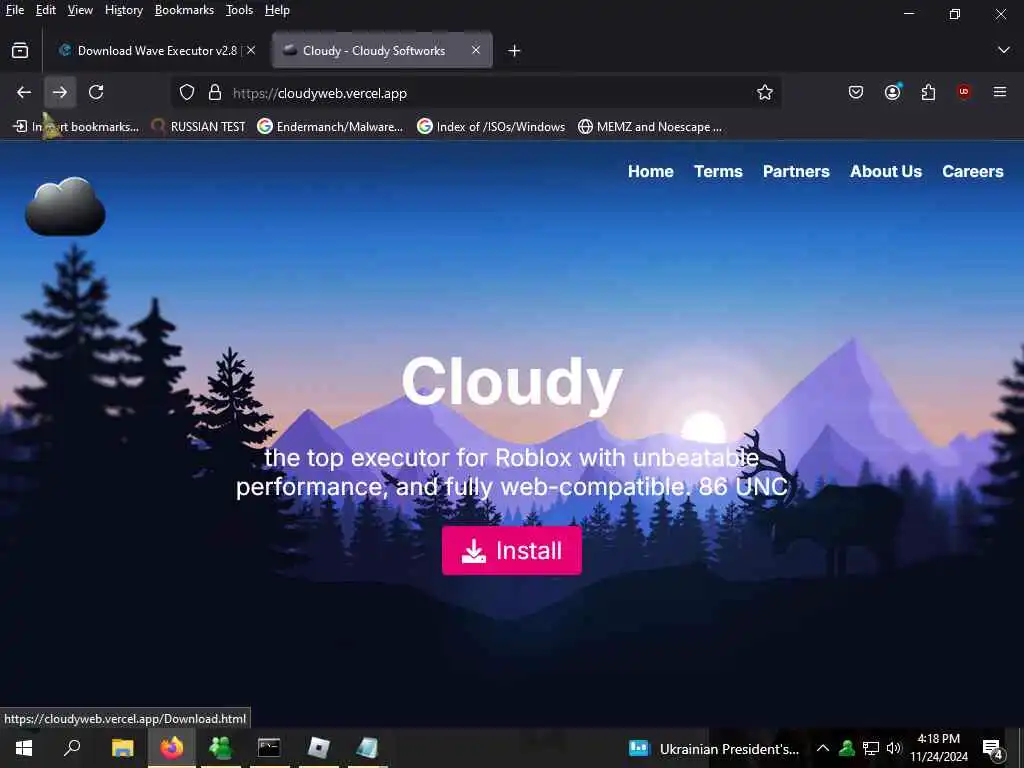Open the Help menu
Screen dimensions: 1024x768
pyautogui.click(x=277, y=10)
